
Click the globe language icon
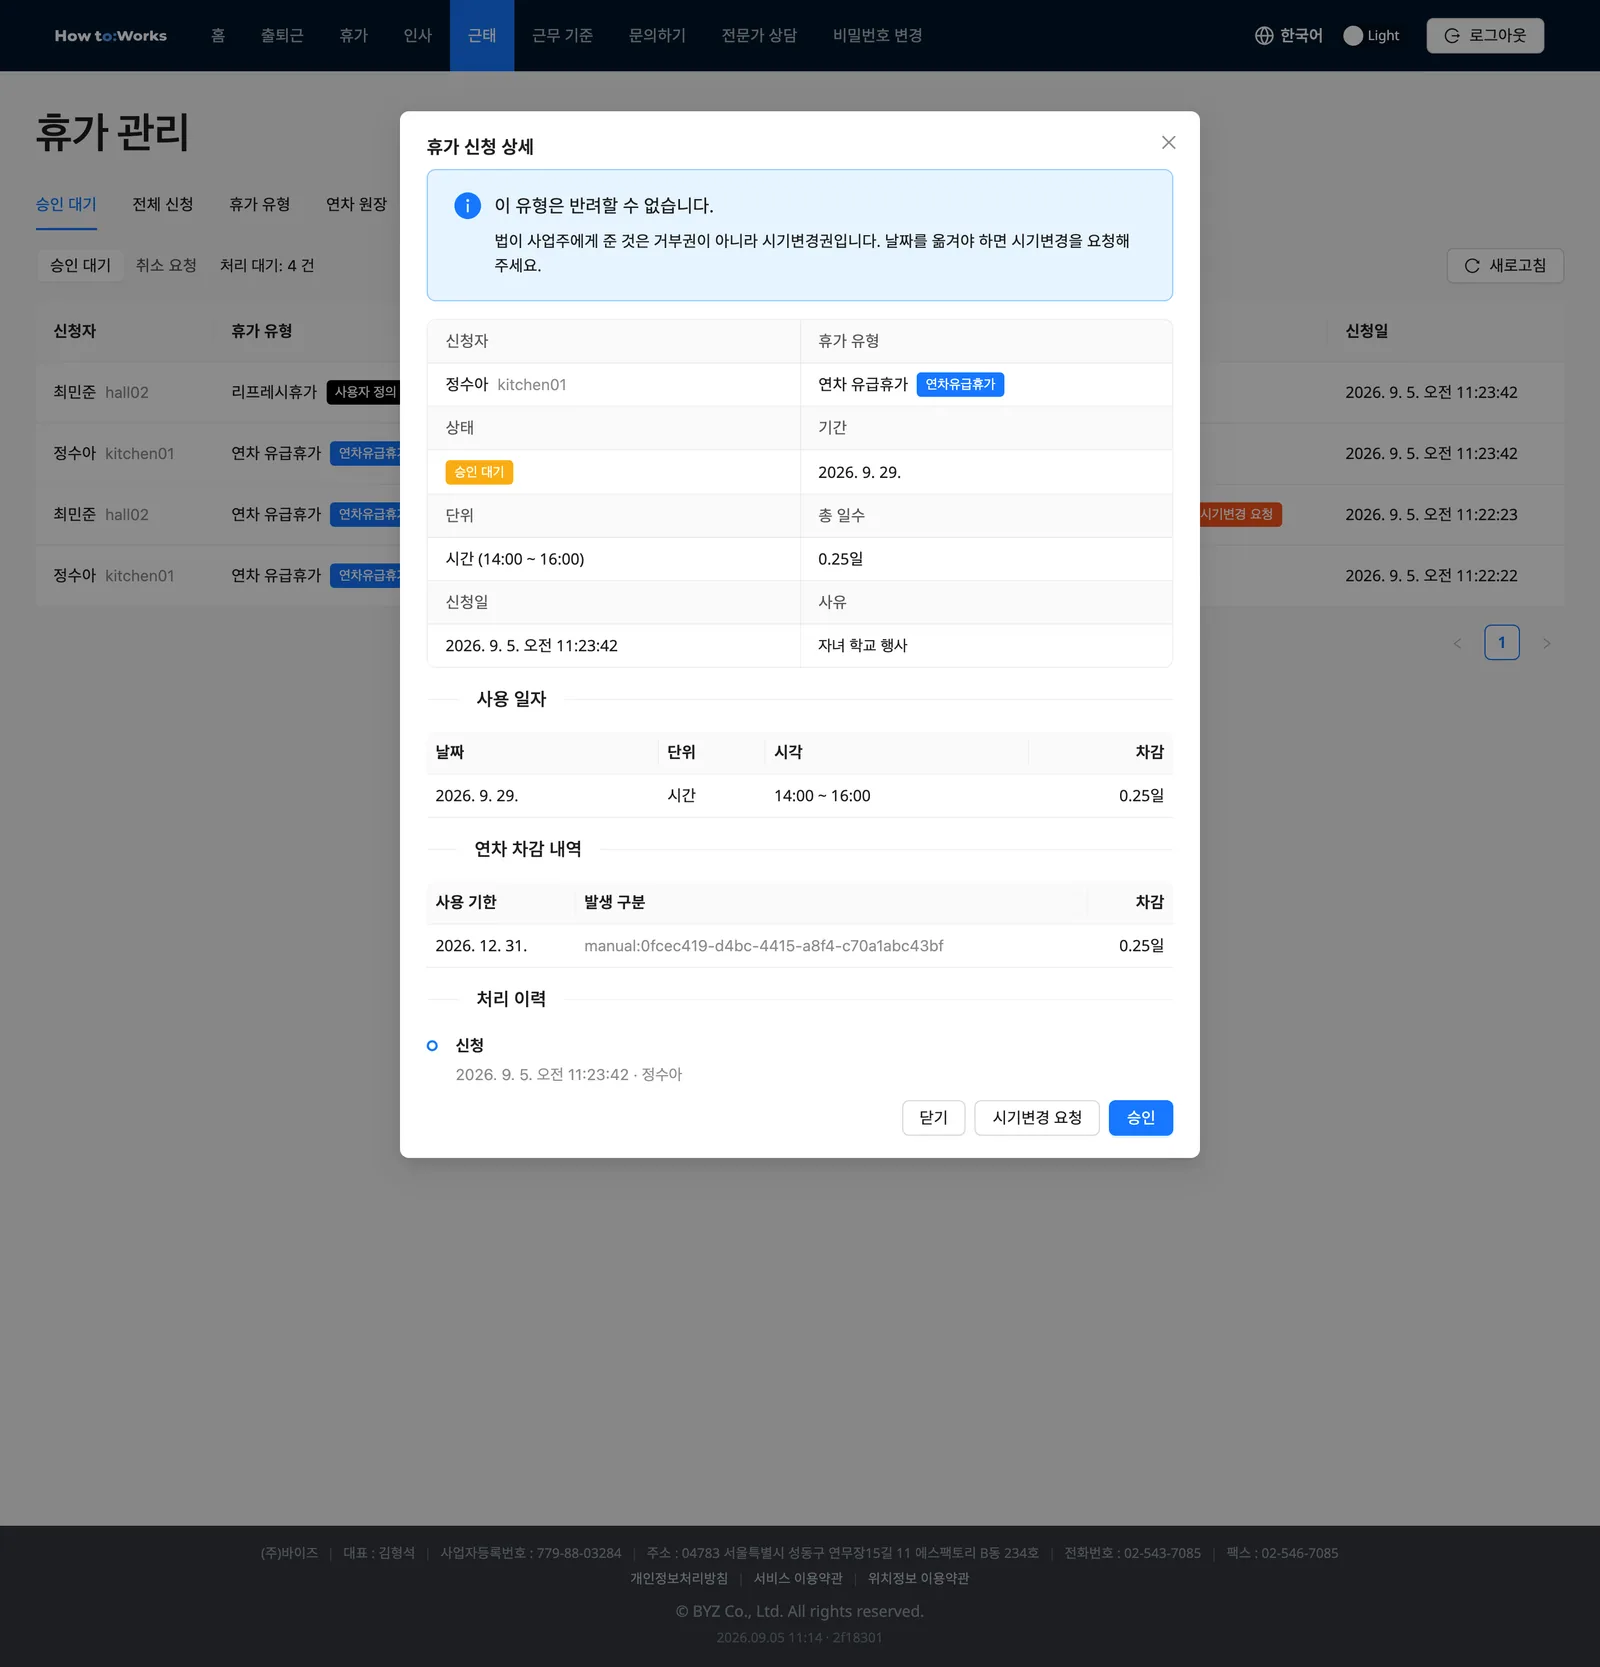point(1264,36)
